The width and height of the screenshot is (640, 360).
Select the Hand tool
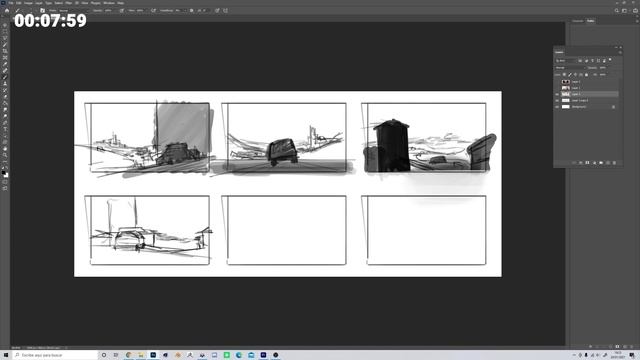pyautogui.click(x=5, y=149)
